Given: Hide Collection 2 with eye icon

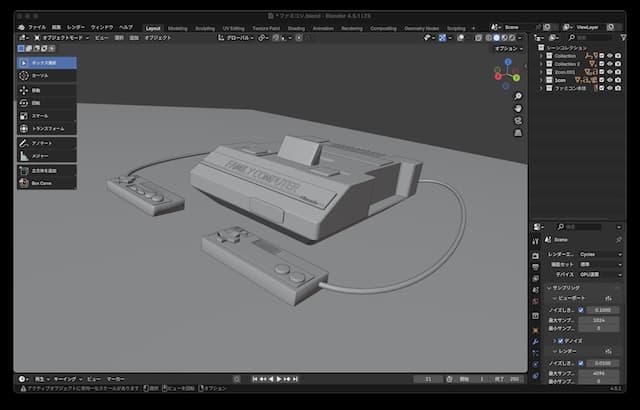Looking at the screenshot, I should (x=610, y=64).
